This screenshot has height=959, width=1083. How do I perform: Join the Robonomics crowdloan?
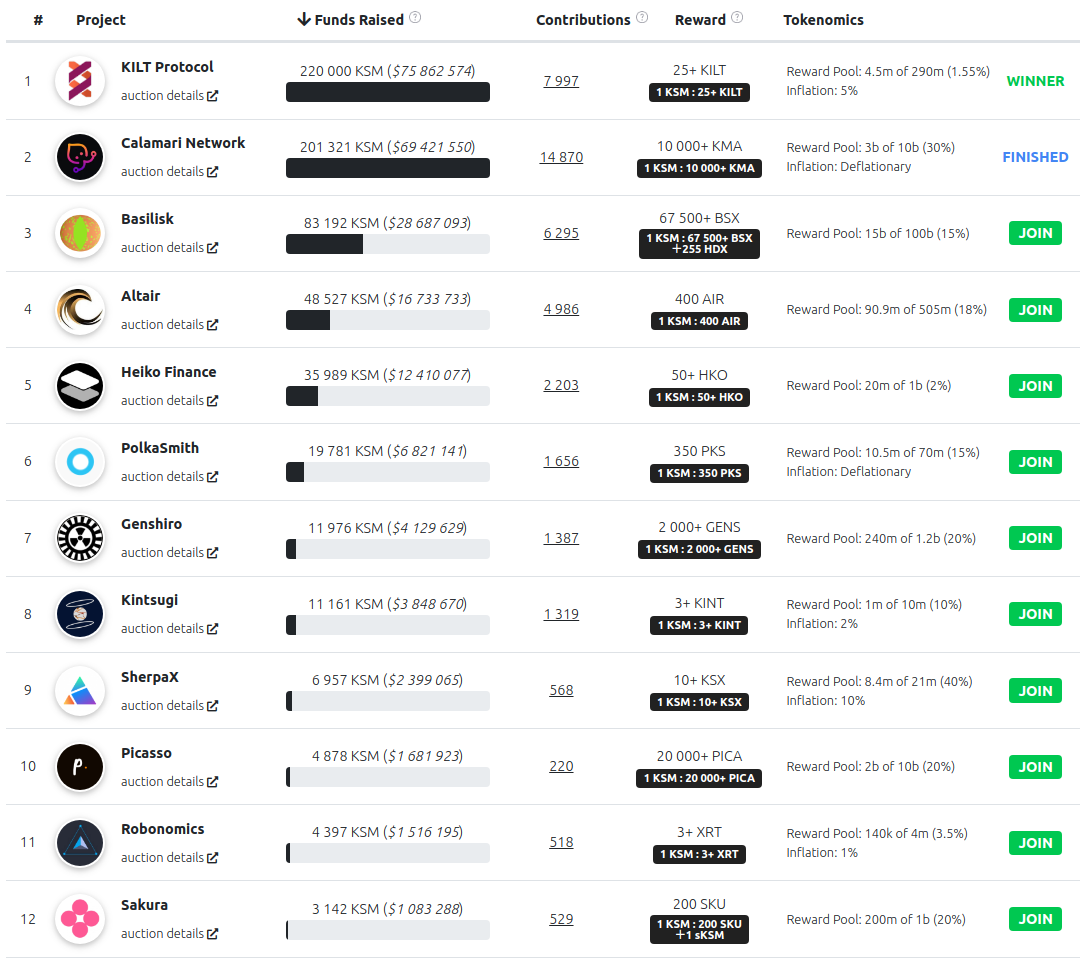coord(1035,842)
